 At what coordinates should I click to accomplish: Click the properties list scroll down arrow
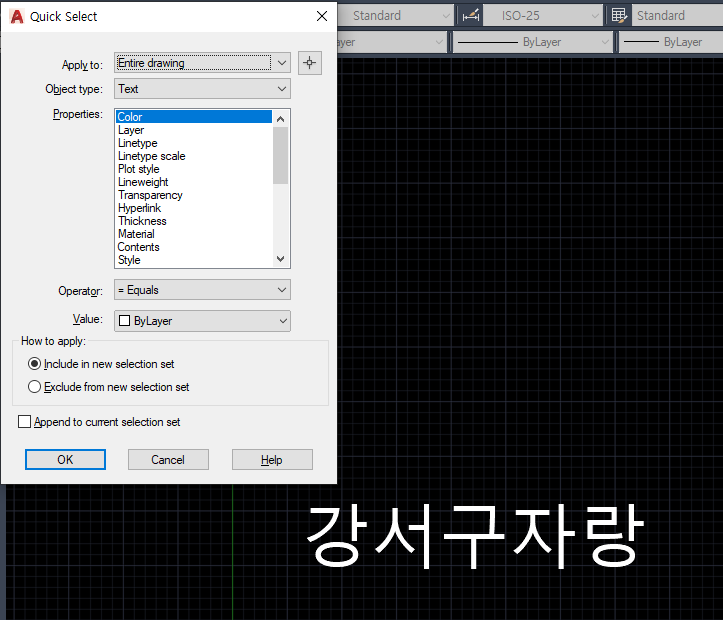tap(280, 259)
